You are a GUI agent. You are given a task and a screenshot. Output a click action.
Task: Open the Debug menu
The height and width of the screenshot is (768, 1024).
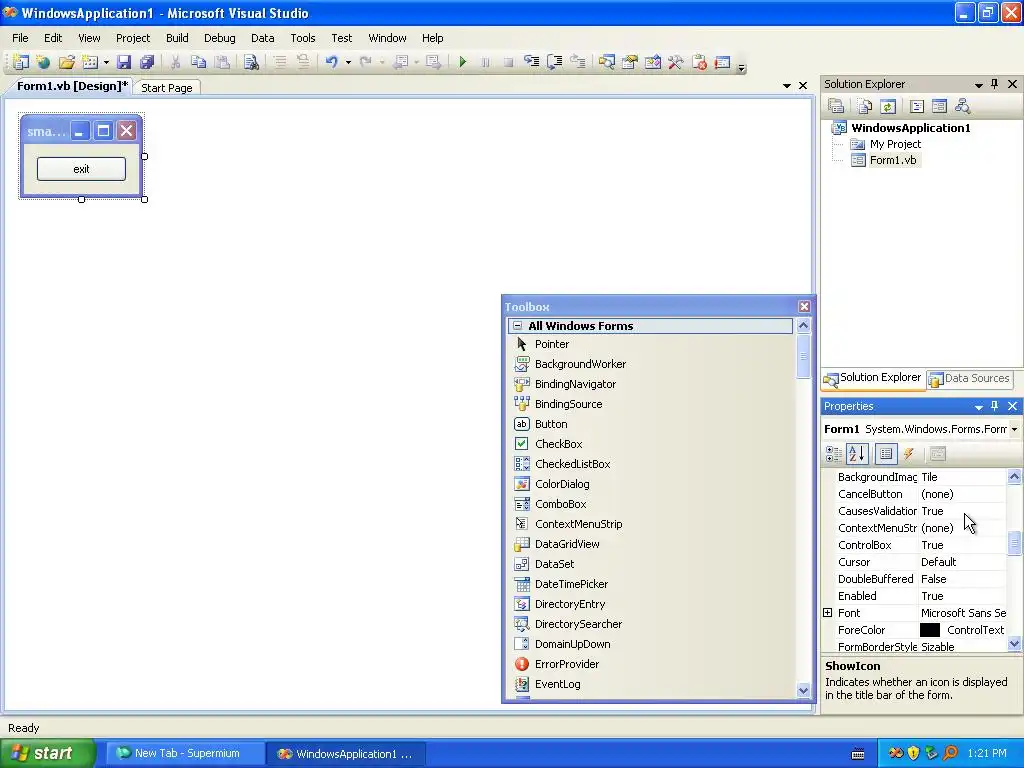[219, 38]
